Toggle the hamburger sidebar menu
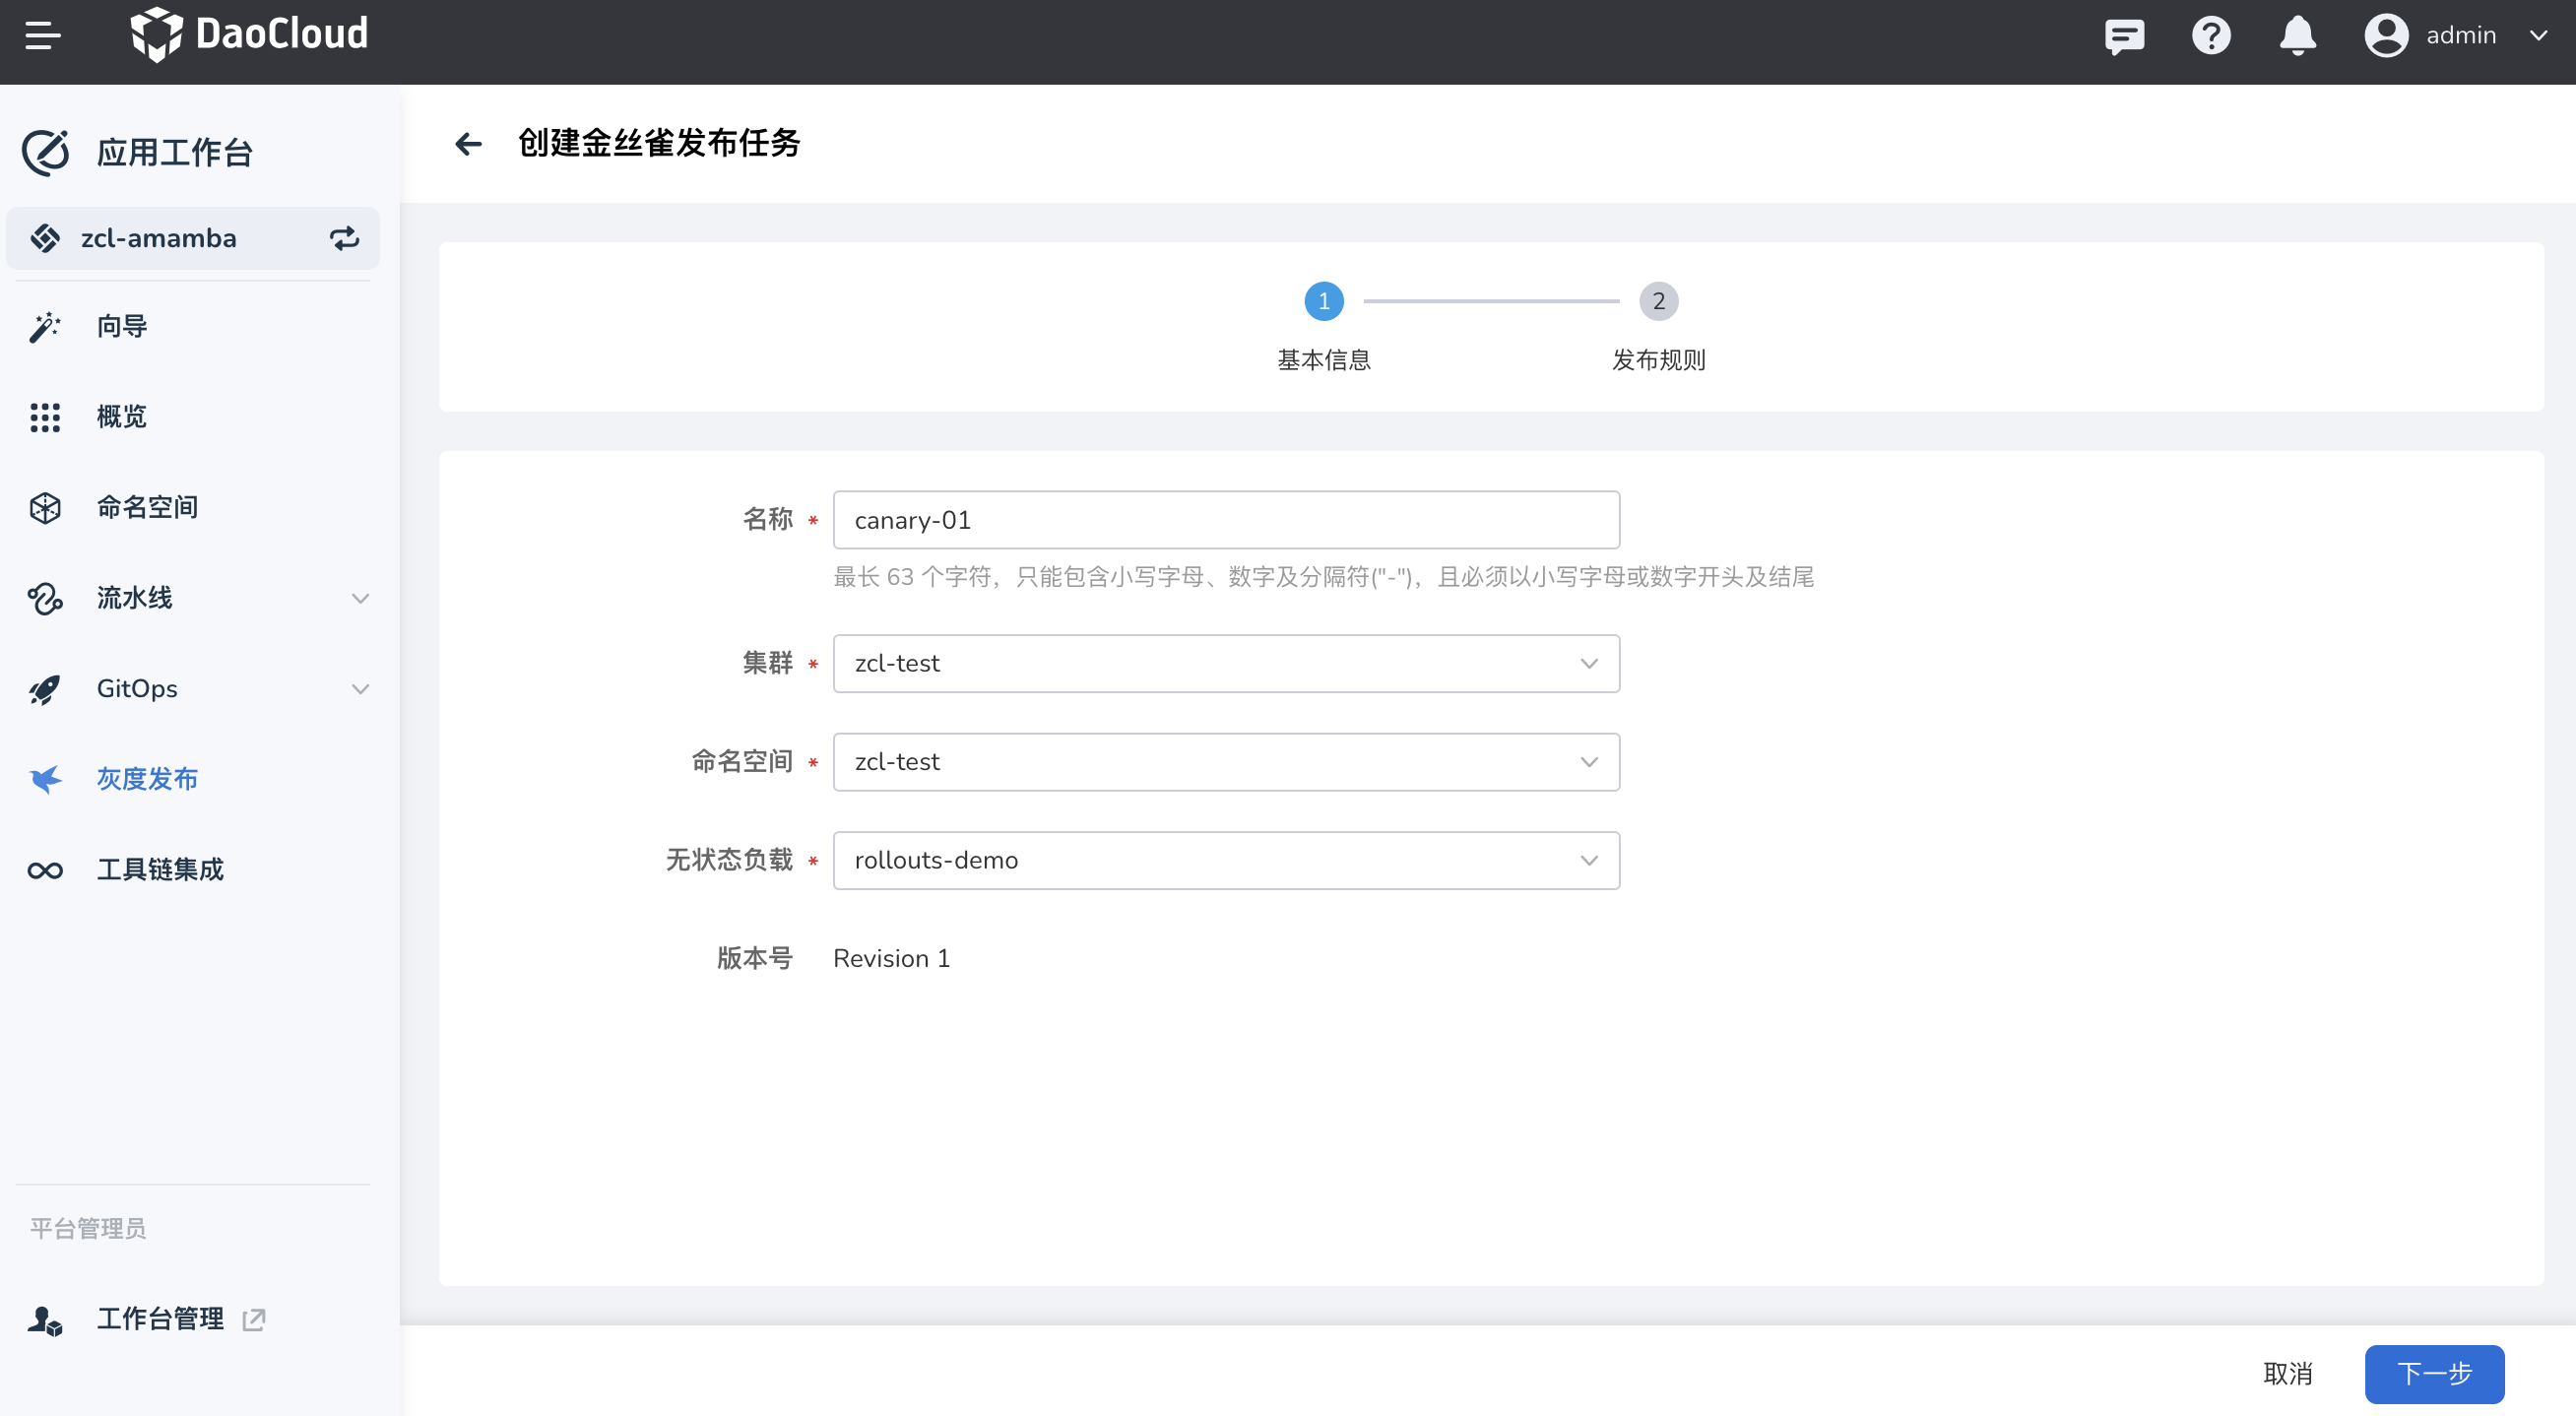This screenshot has height=1416, width=2576. tap(43, 36)
